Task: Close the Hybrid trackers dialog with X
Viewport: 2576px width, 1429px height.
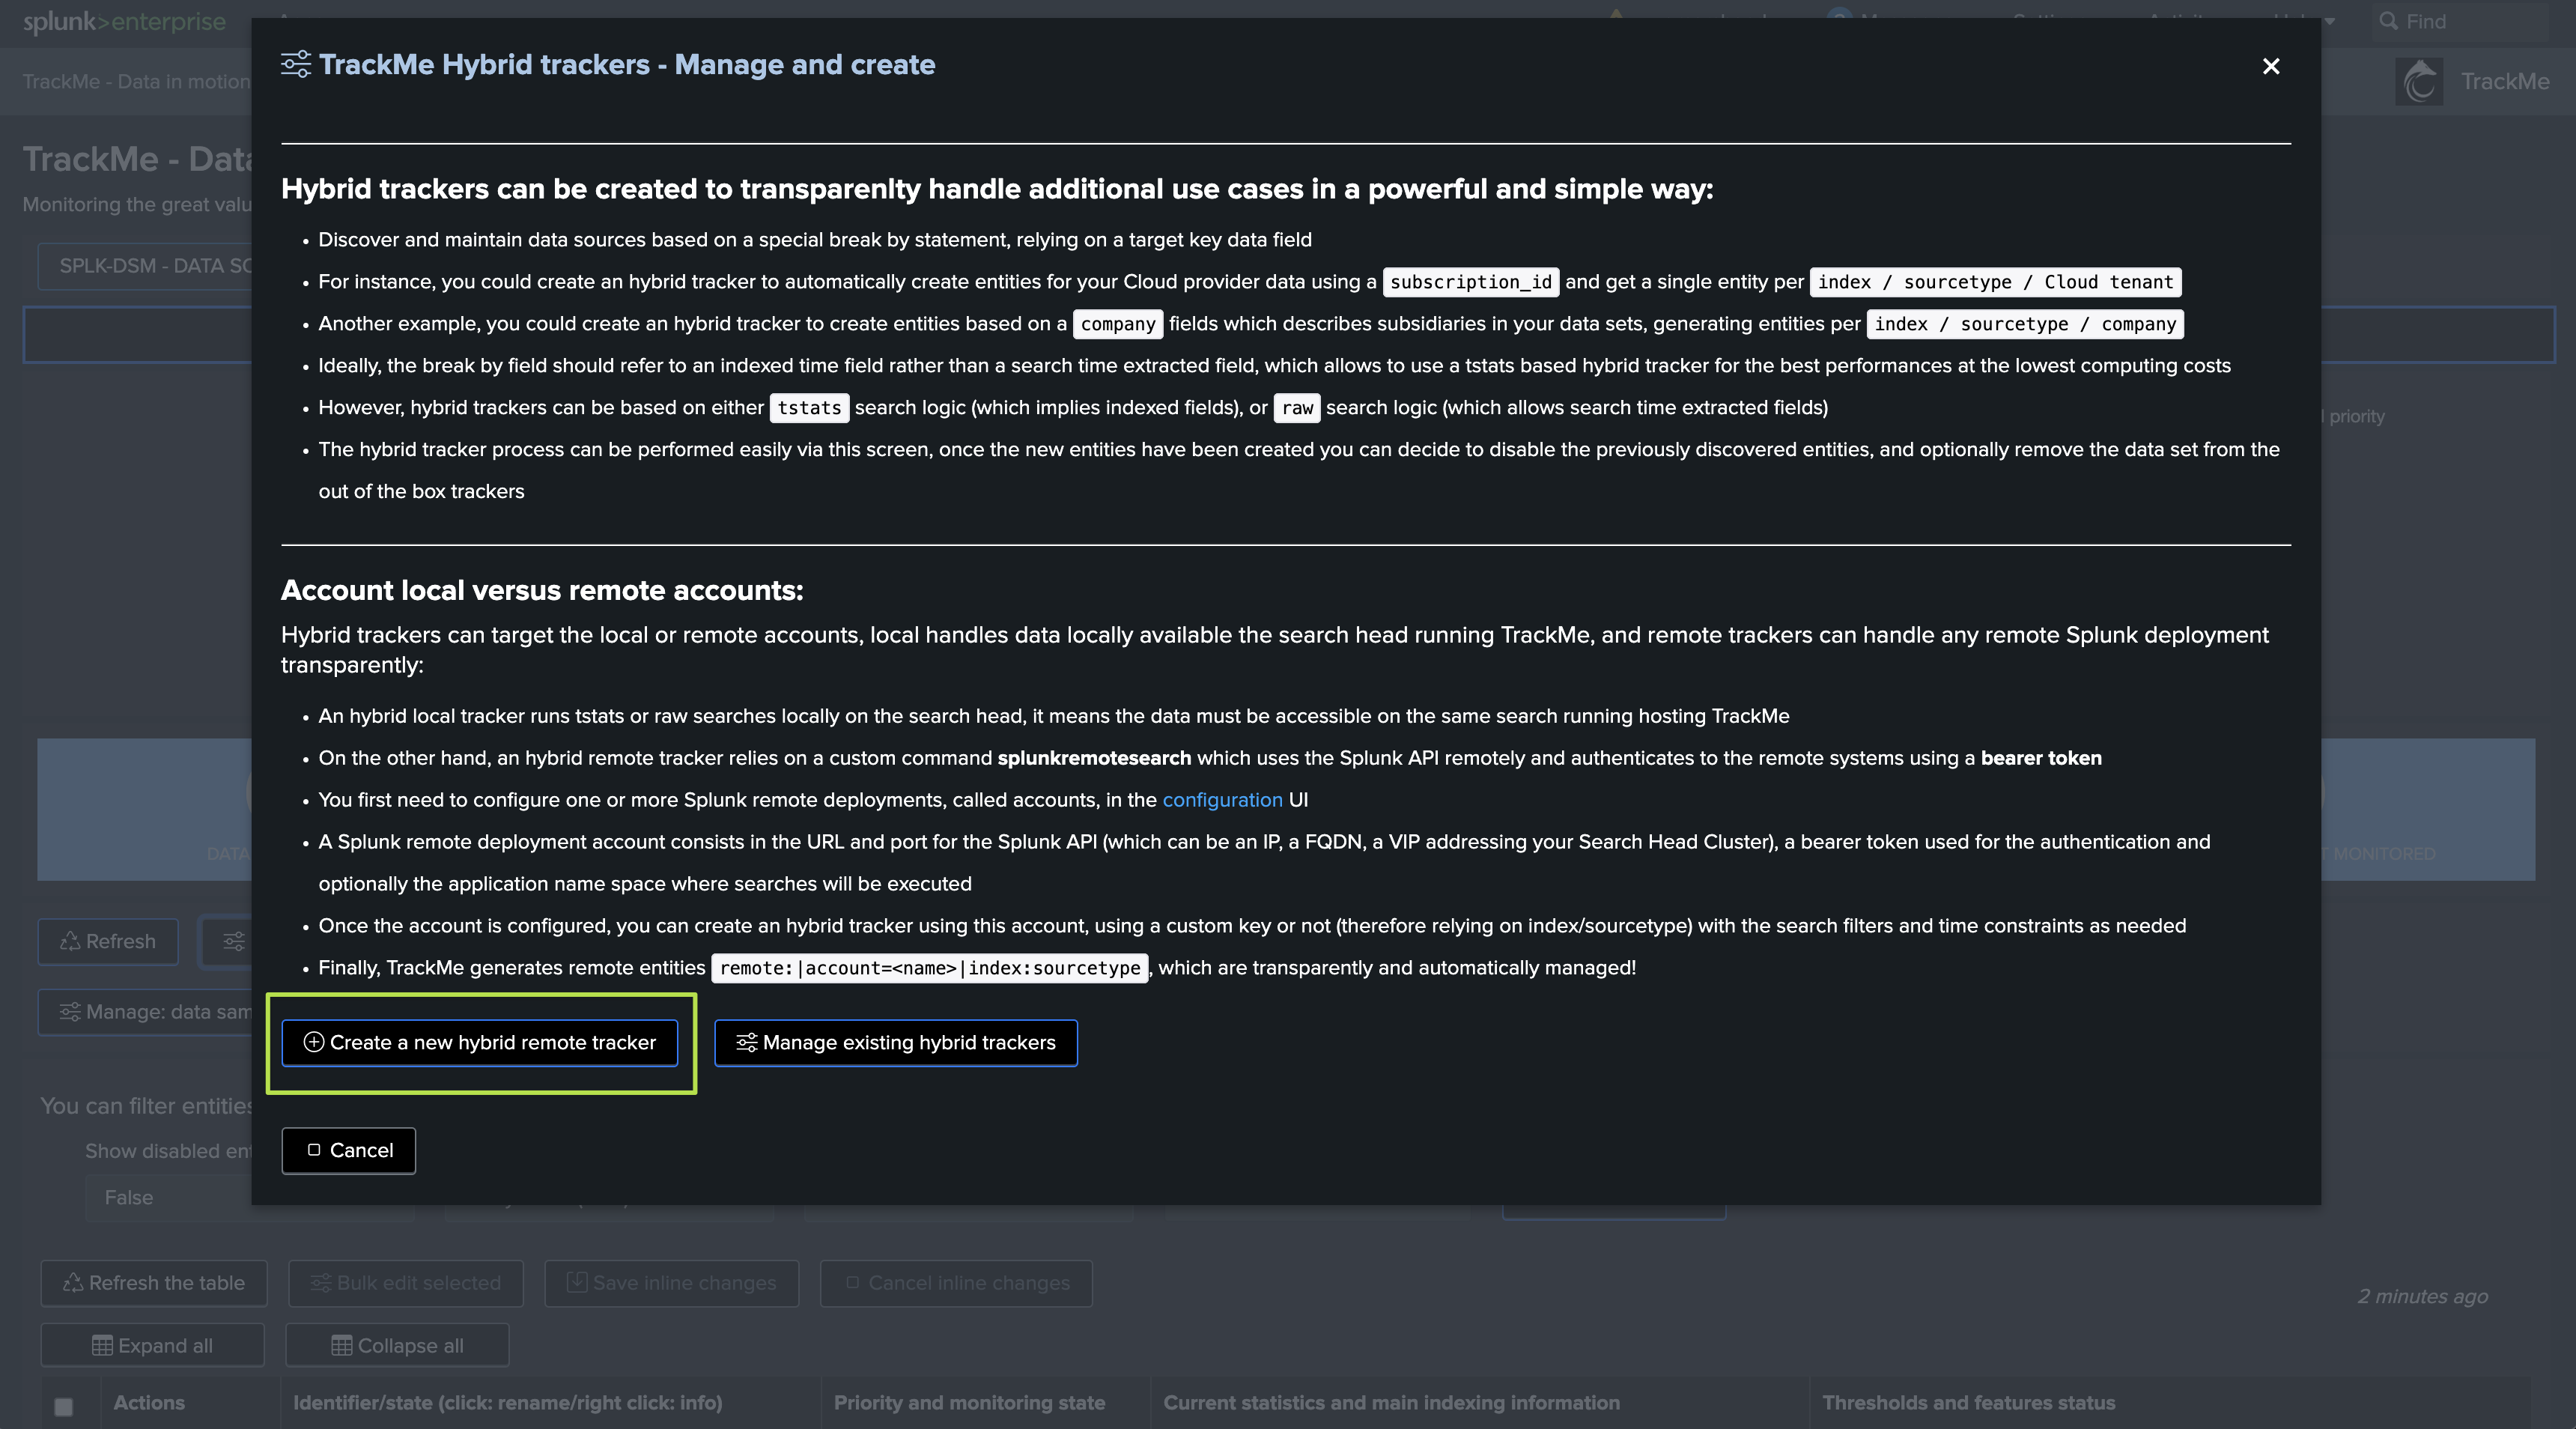Action: [x=2271, y=66]
